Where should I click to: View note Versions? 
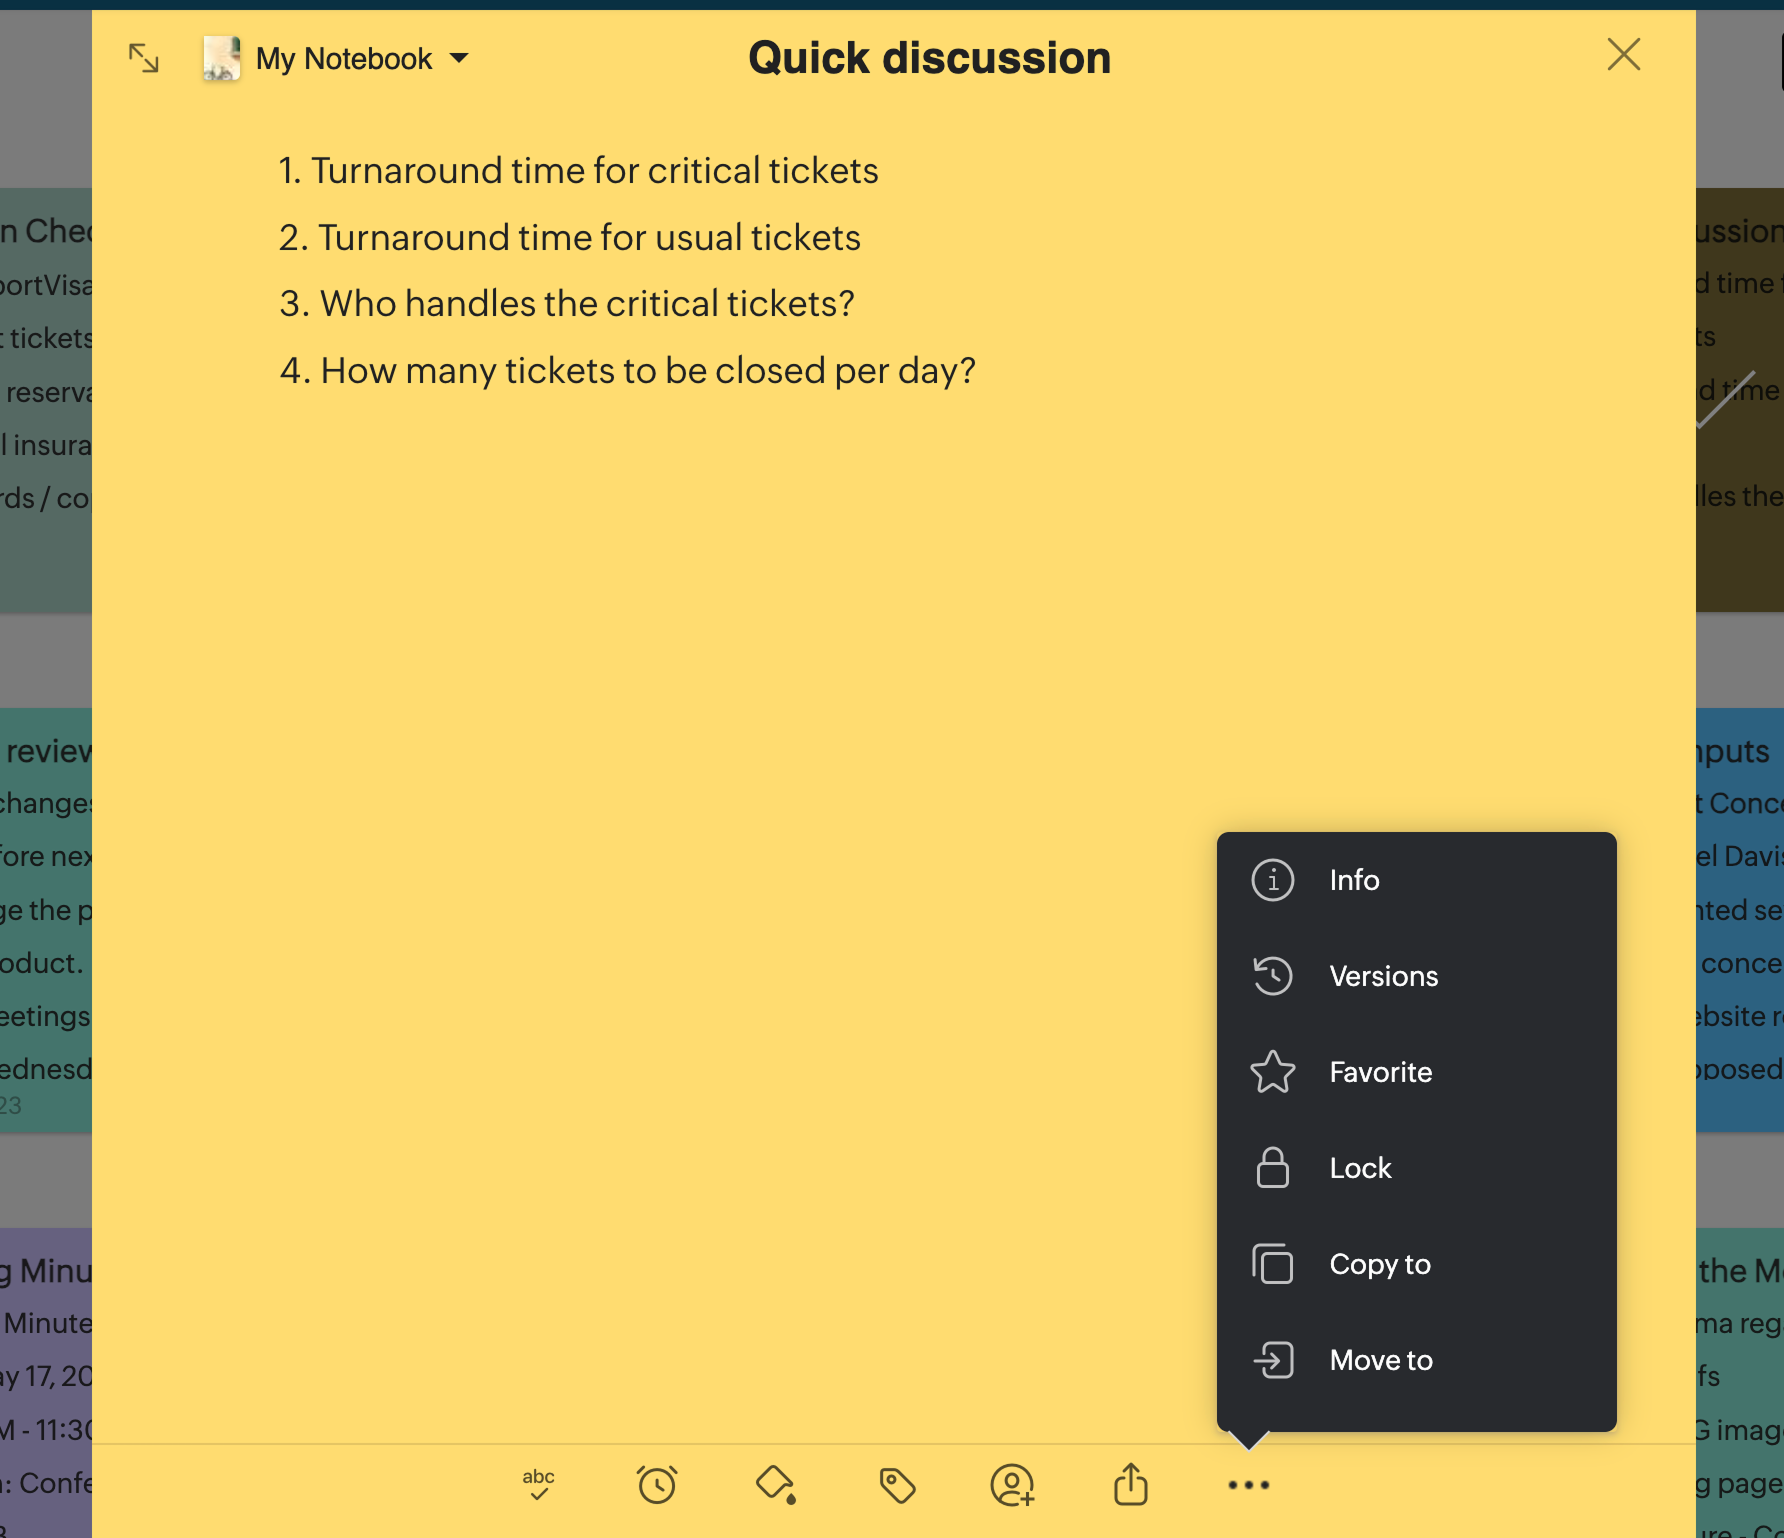(1417, 976)
